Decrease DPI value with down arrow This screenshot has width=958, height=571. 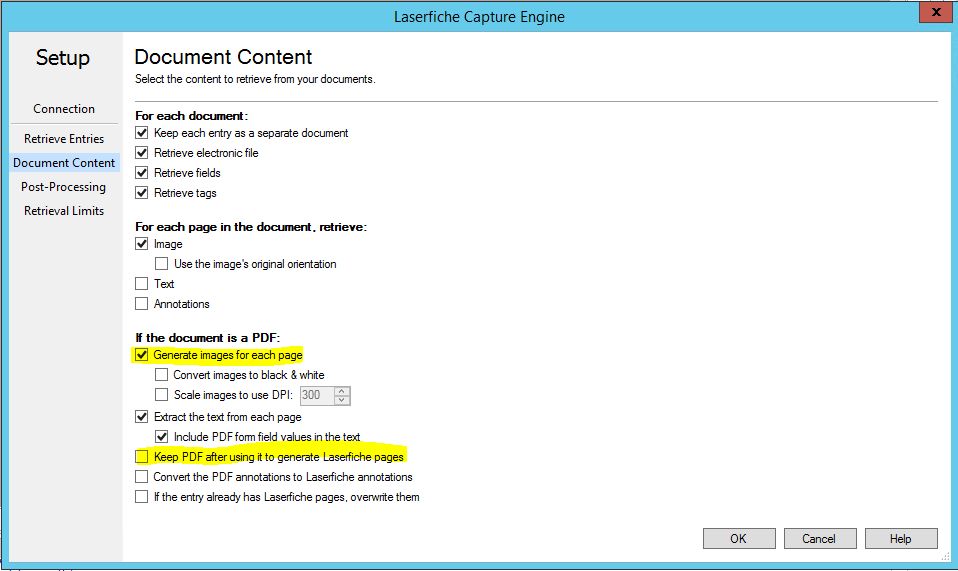click(x=342, y=400)
